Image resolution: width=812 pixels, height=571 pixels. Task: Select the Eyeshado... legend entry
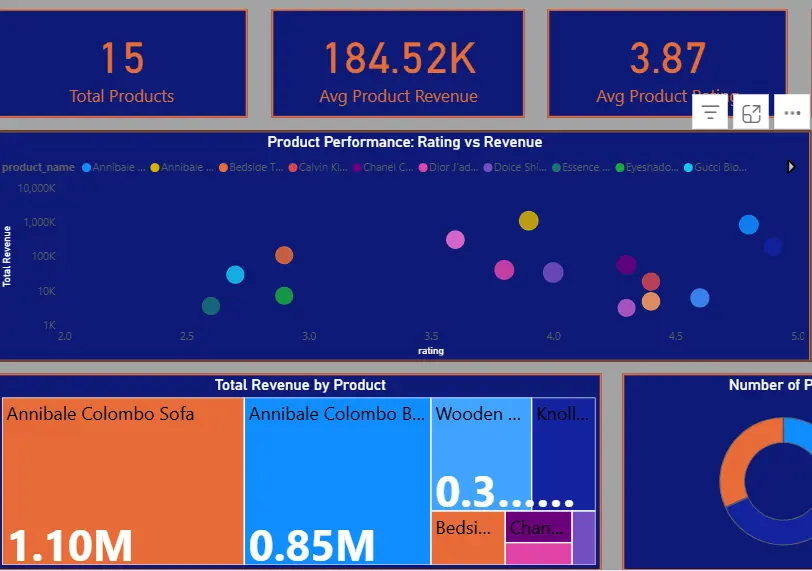pyautogui.click(x=647, y=167)
